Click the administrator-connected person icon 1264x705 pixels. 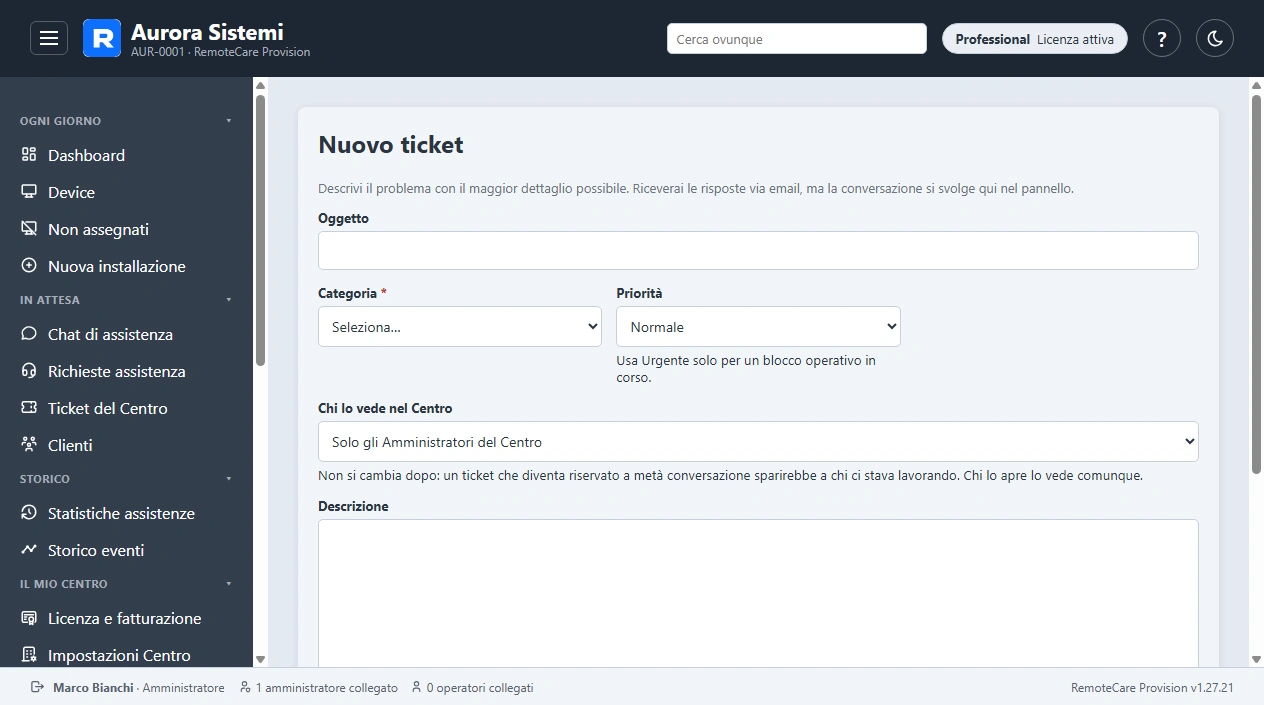click(x=245, y=687)
